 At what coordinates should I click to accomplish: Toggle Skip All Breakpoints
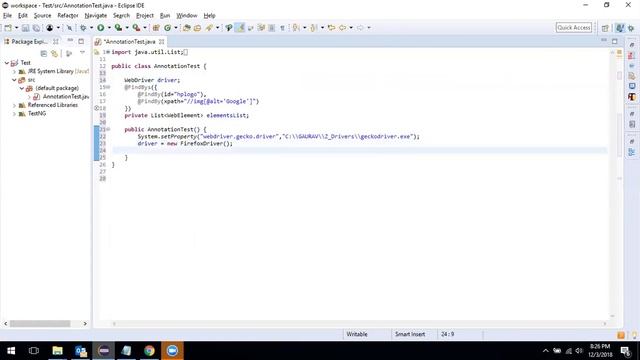pyautogui.click(x=69, y=28)
